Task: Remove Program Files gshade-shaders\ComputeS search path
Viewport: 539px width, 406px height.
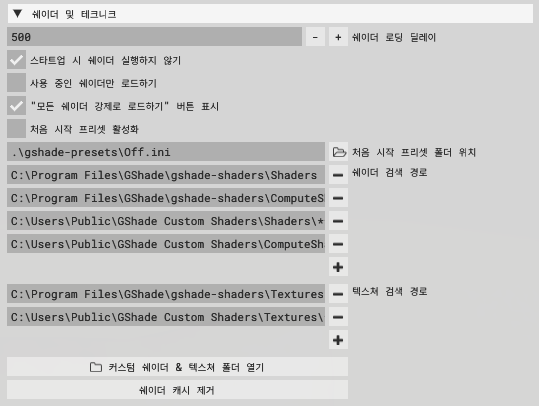Action: point(338,198)
